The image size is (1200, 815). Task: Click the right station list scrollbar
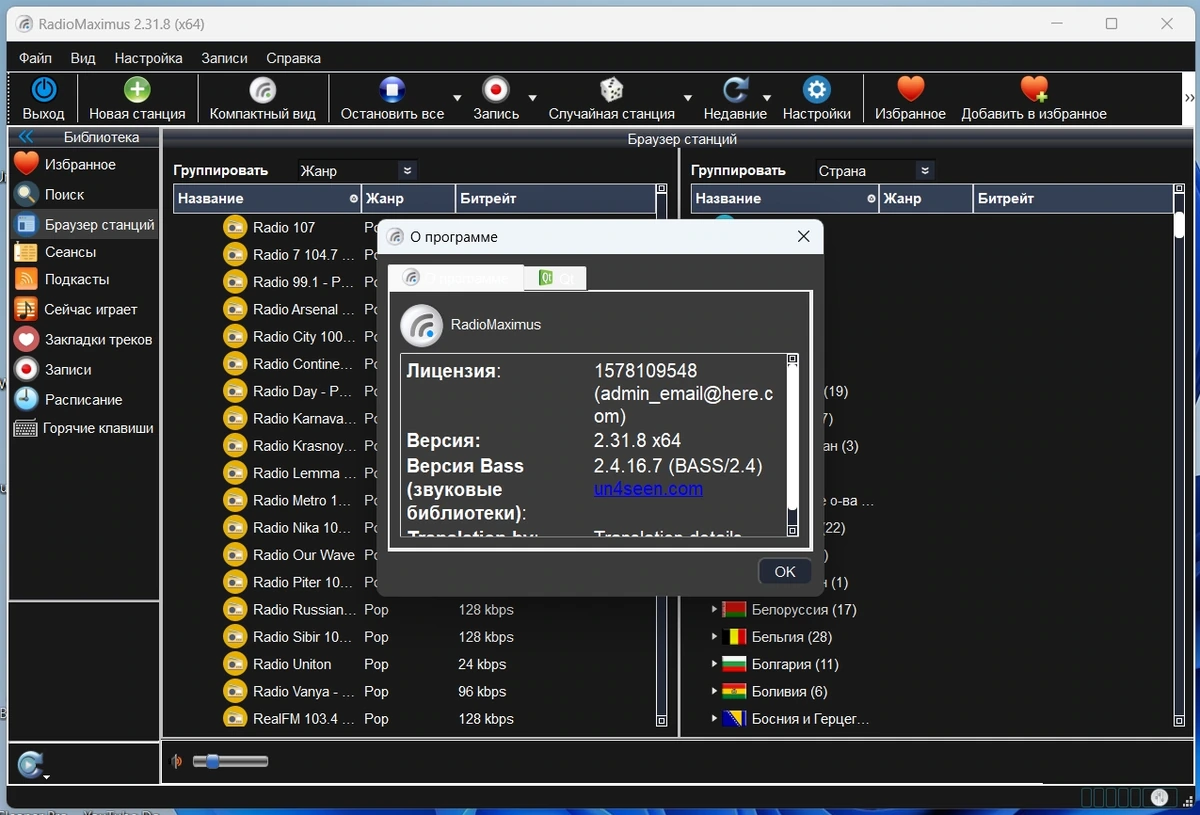point(1179,454)
